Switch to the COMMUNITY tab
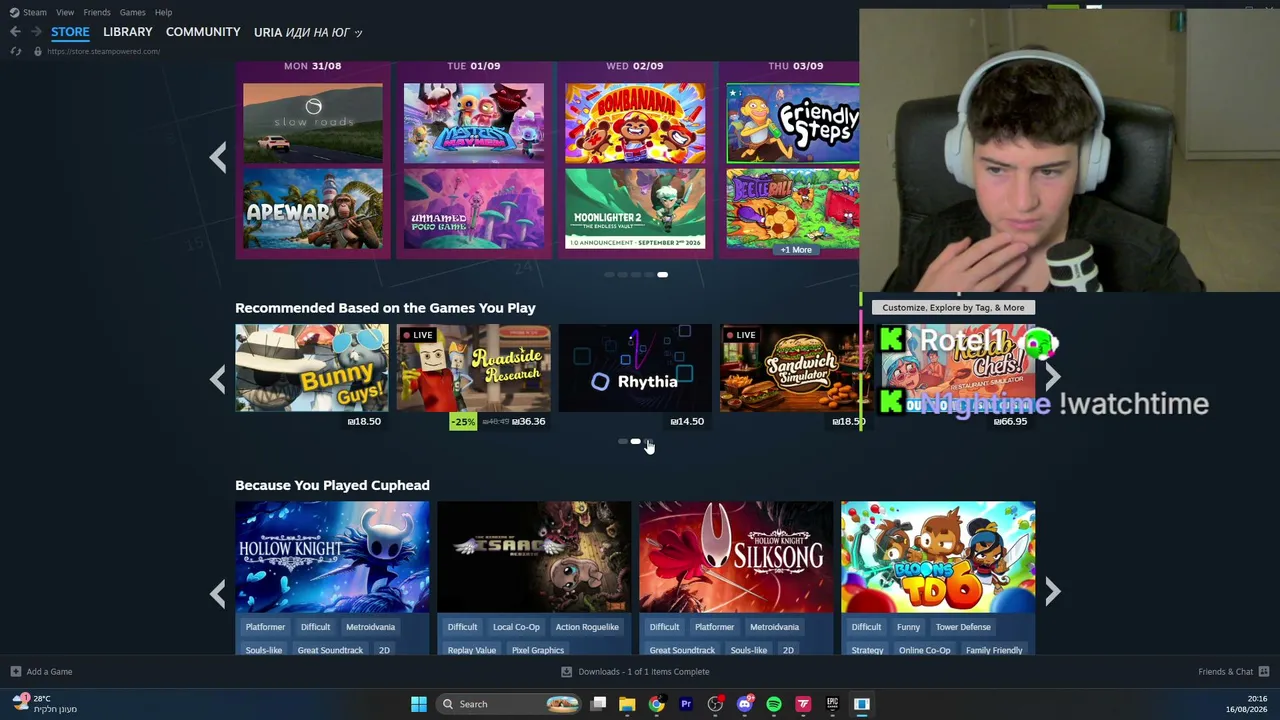1280x720 pixels. point(203,32)
